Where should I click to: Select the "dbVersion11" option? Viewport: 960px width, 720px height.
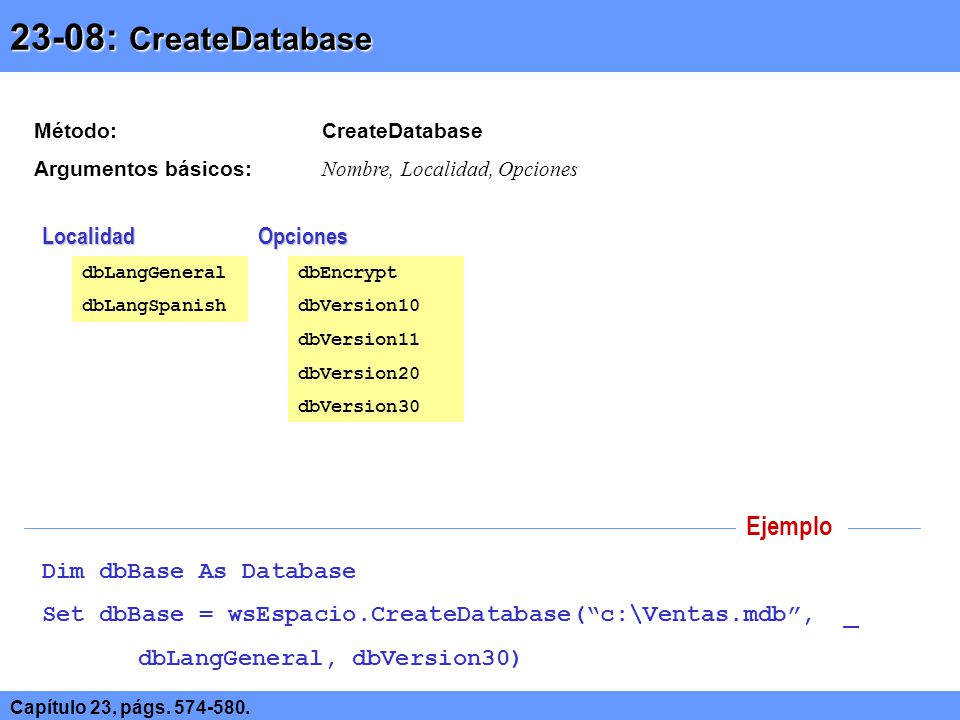click(x=359, y=339)
